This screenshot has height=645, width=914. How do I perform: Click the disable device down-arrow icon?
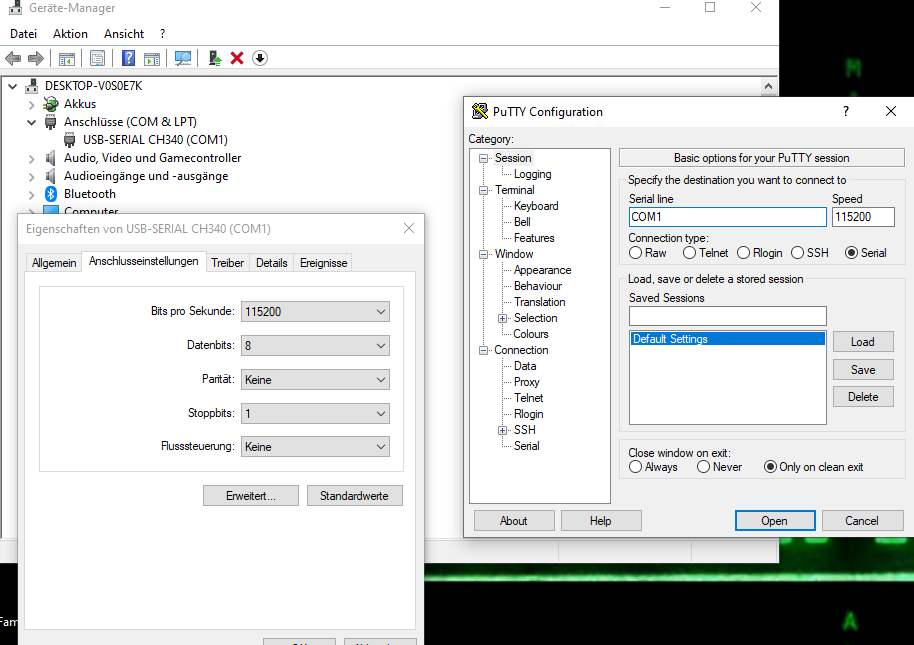(x=260, y=58)
